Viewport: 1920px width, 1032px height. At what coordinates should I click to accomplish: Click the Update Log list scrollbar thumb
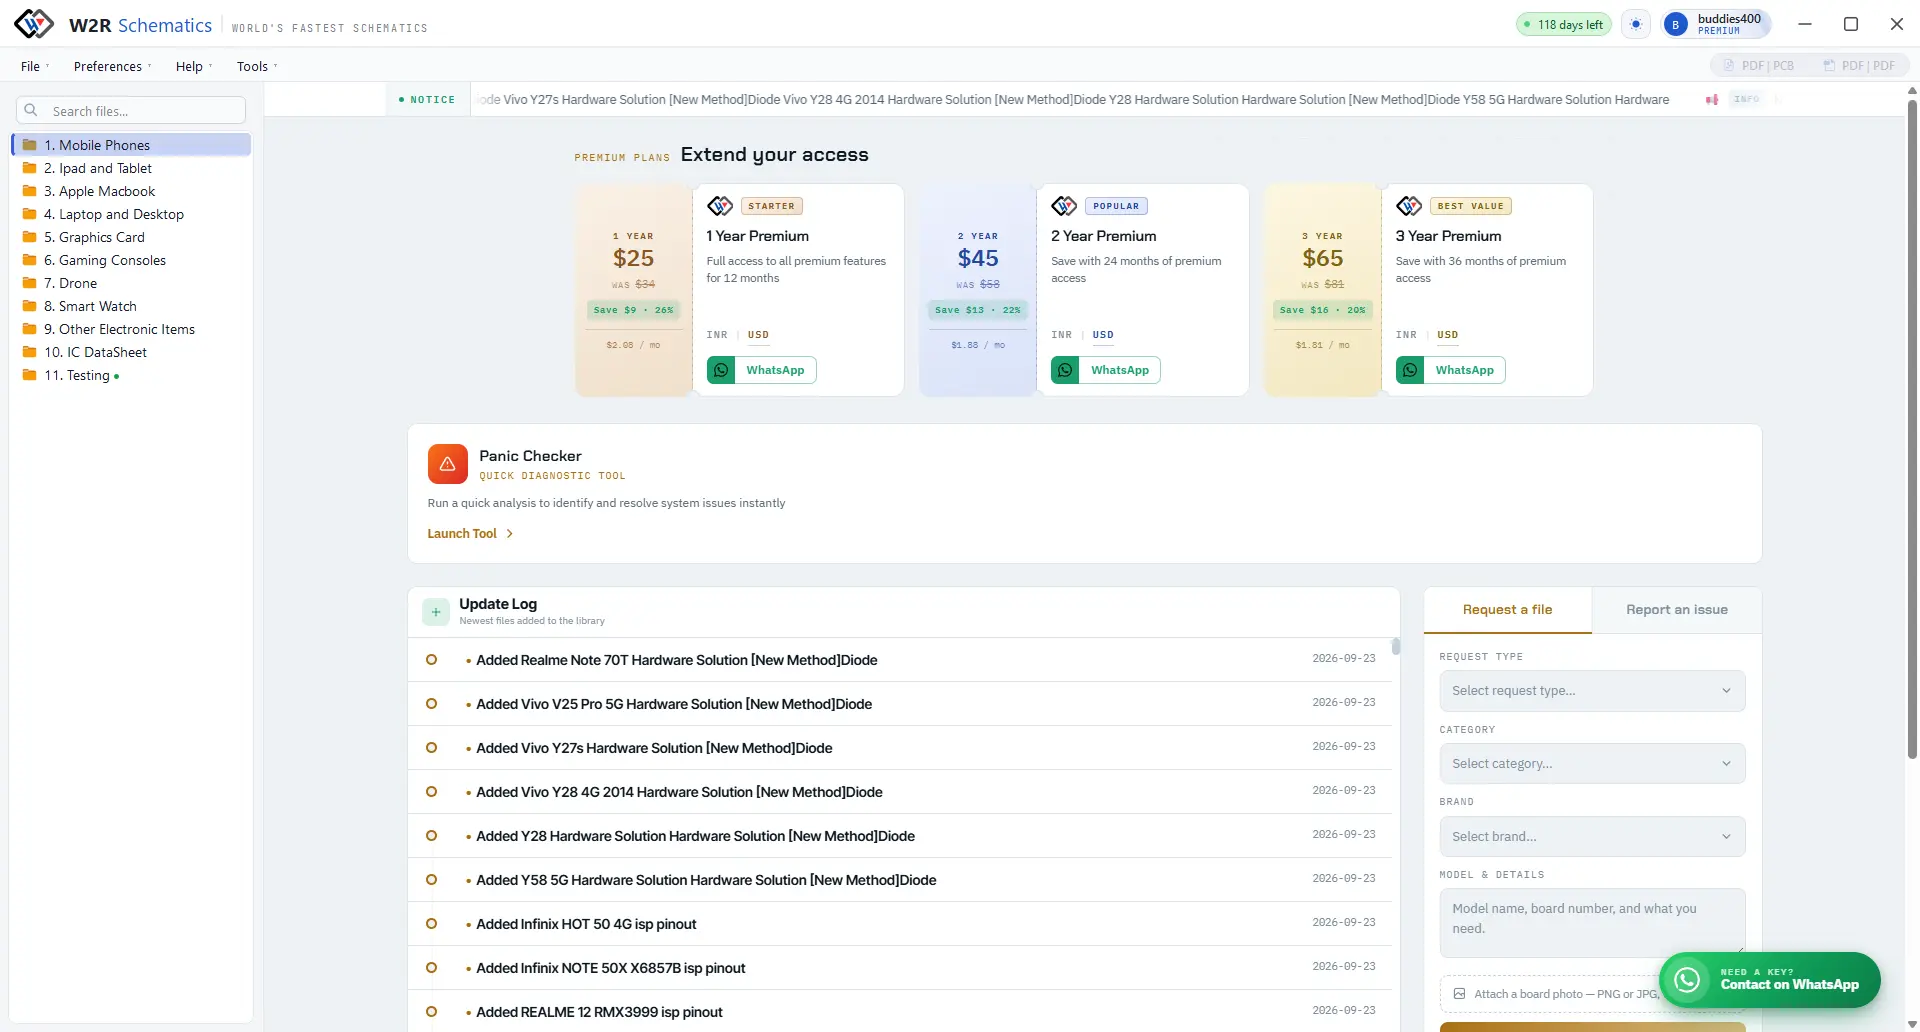[x=1396, y=647]
